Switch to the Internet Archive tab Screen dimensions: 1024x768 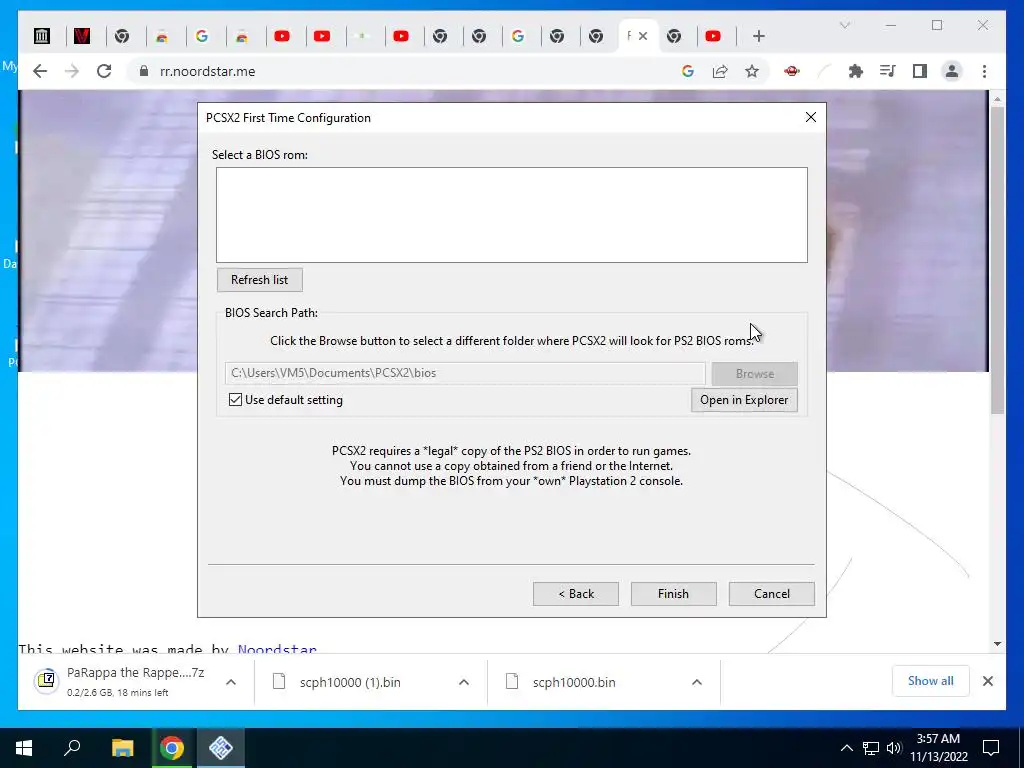point(42,36)
